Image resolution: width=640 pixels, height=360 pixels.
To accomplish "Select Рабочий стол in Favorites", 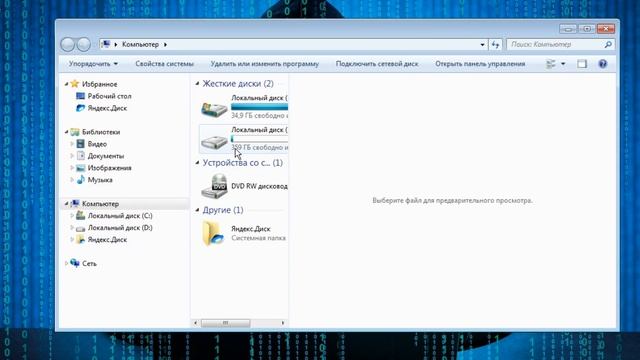I will click(x=109, y=96).
